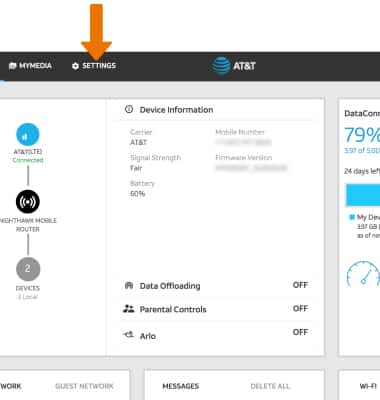The width and height of the screenshot is (380, 400).
Task: Click the Arlo camera icon
Action: coord(129,334)
